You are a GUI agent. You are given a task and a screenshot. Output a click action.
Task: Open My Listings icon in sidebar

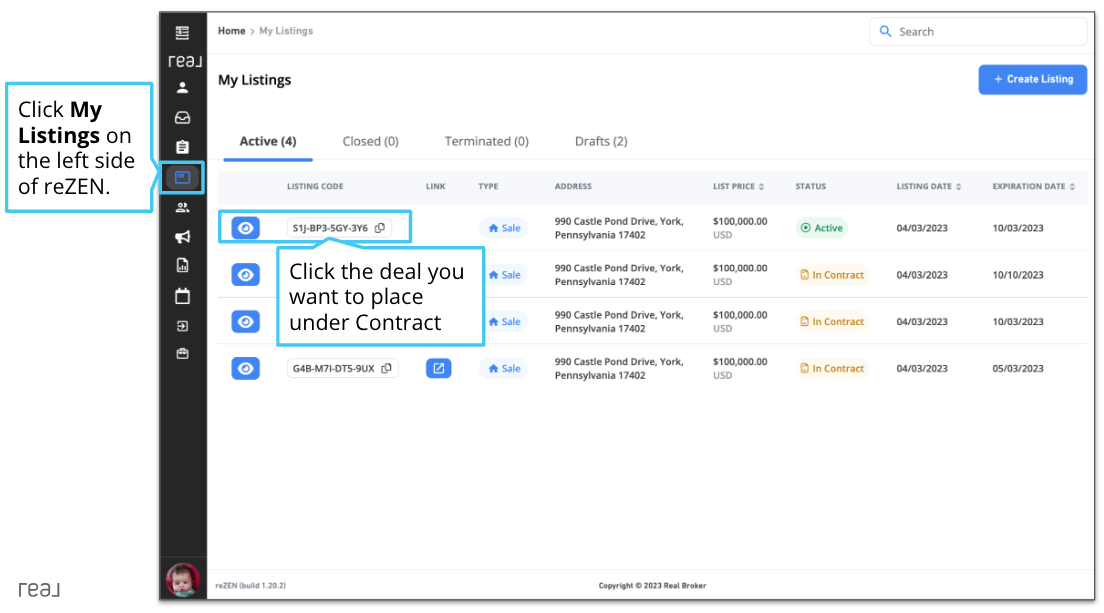pos(182,177)
